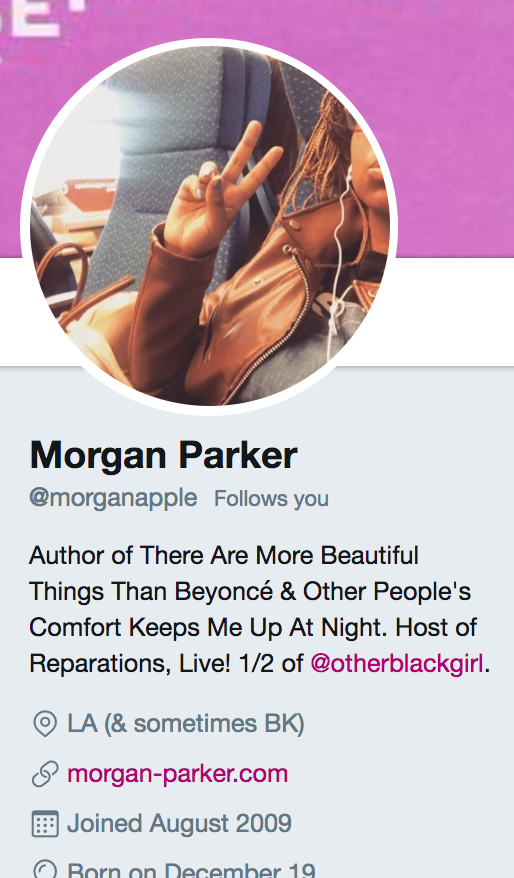The image size is (514, 878).
Task: Open Morgan Parker's circular profile photo
Action: pyautogui.click(x=209, y=227)
